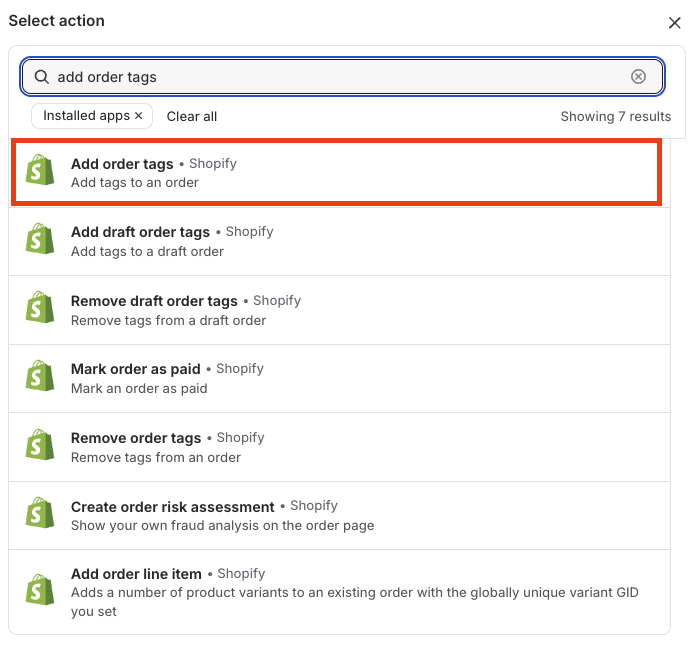Focus the 'add order tags' search field
Screen dimensions: 691x669
click(x=342, y=77)
